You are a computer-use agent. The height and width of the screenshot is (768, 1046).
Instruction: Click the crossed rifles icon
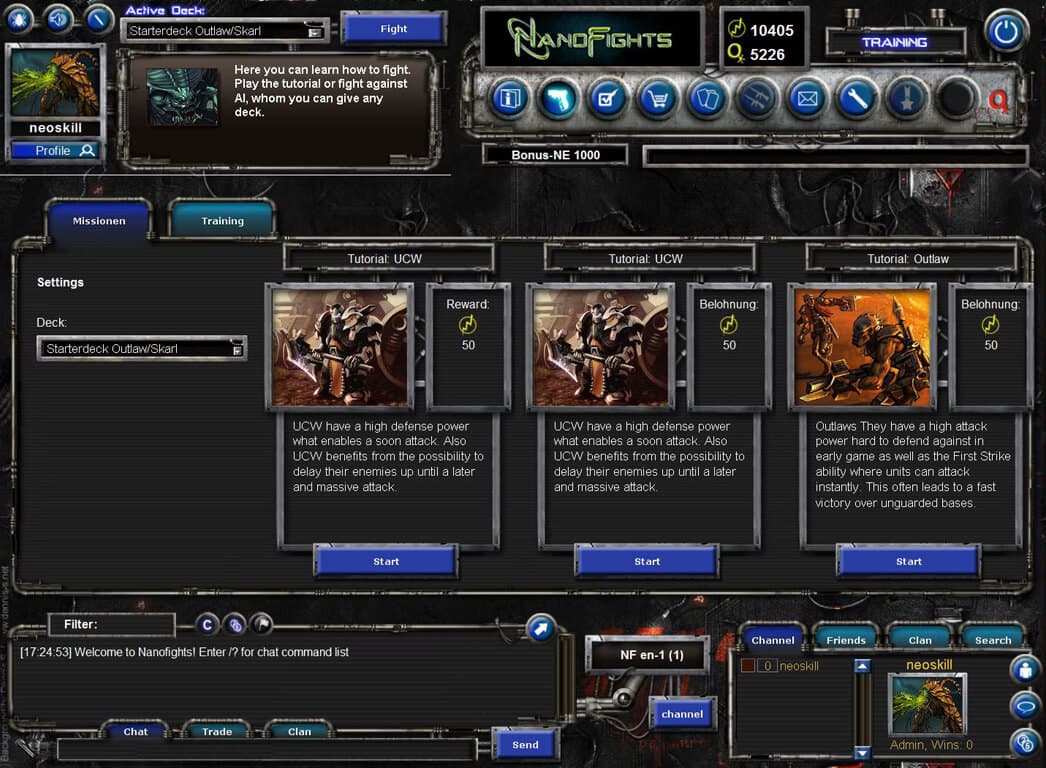coord(757,99)
